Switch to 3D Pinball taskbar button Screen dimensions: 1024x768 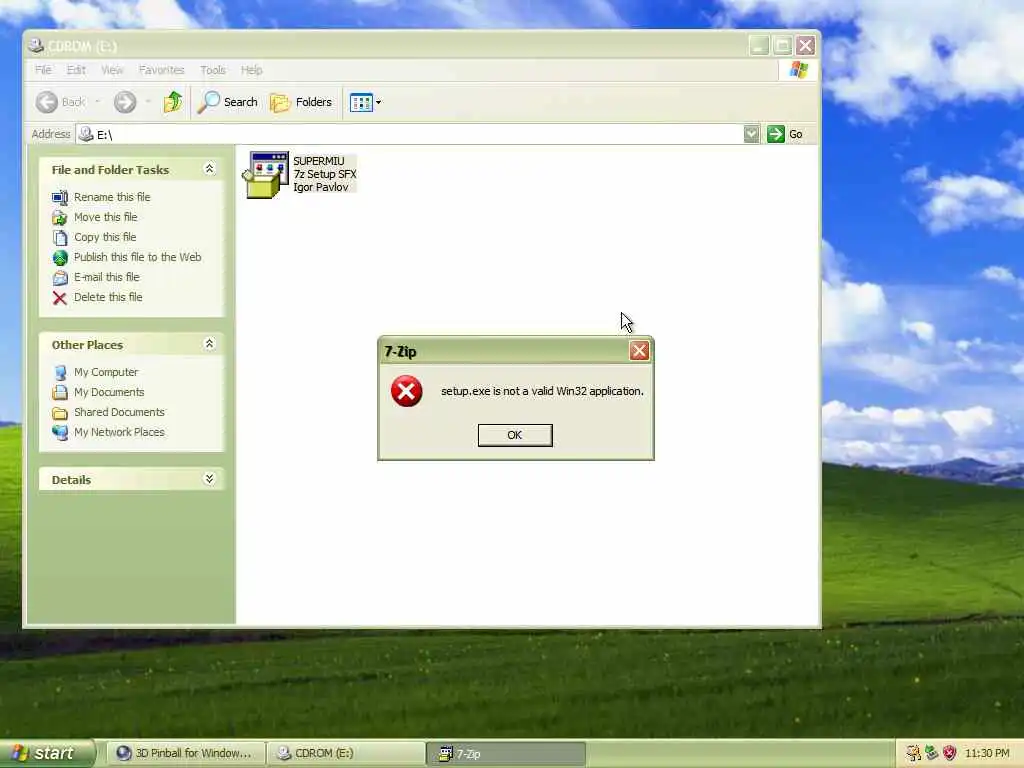tap(186, 754)
